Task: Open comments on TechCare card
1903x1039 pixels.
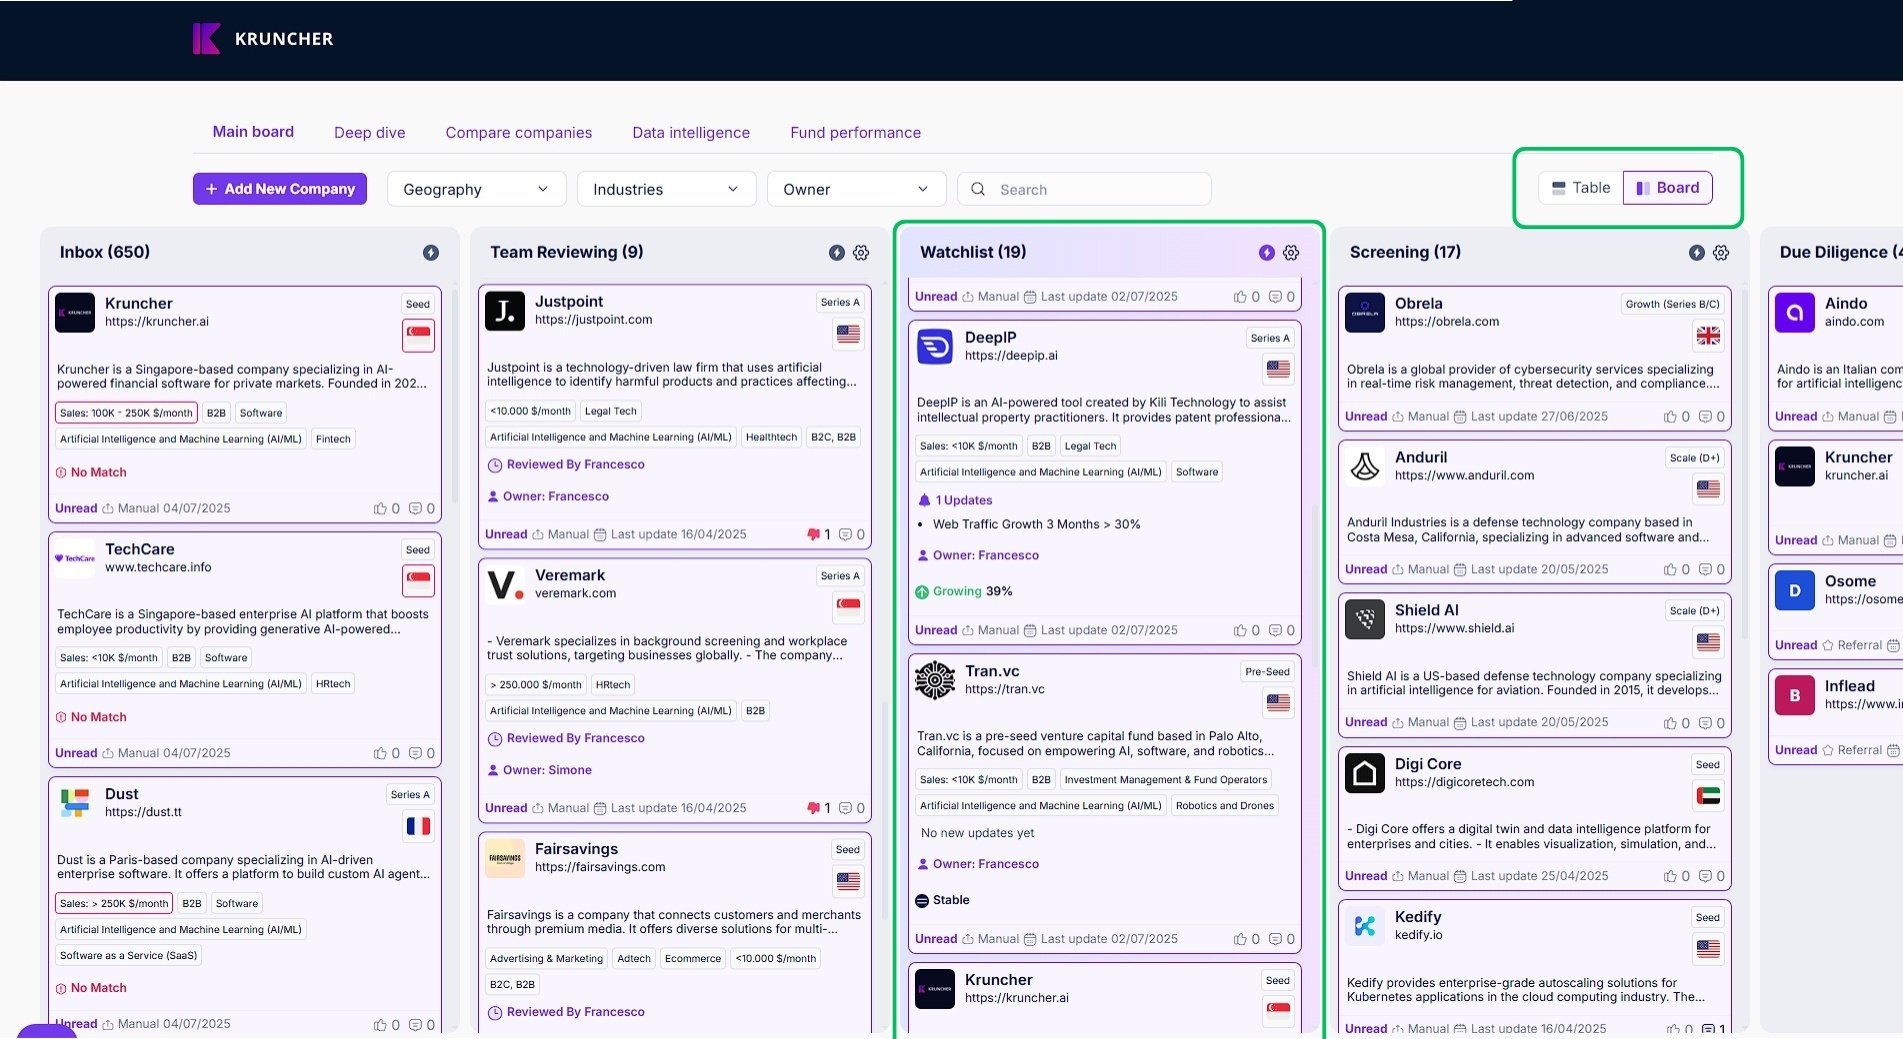Action: pos(415,754)
